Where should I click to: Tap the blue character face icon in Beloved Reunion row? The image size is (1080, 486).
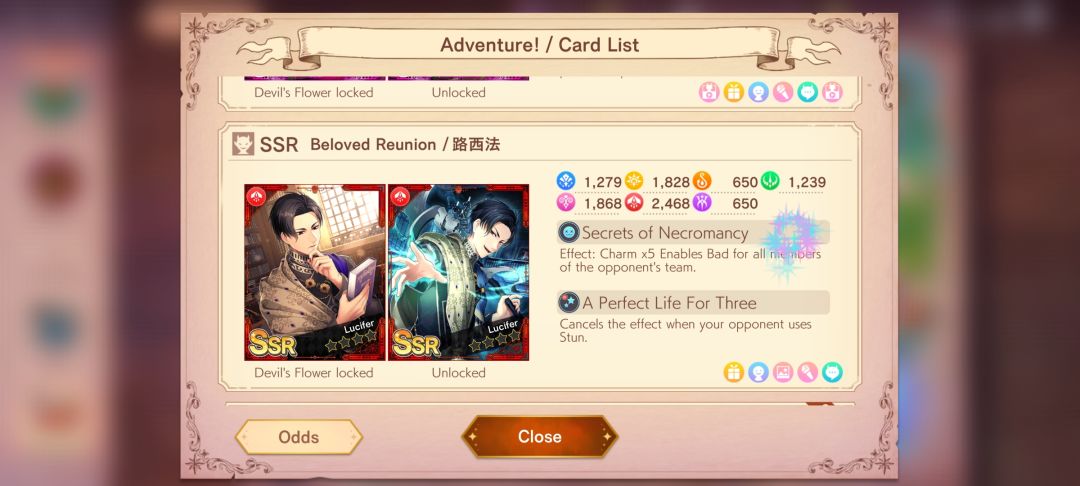point(758,372)
